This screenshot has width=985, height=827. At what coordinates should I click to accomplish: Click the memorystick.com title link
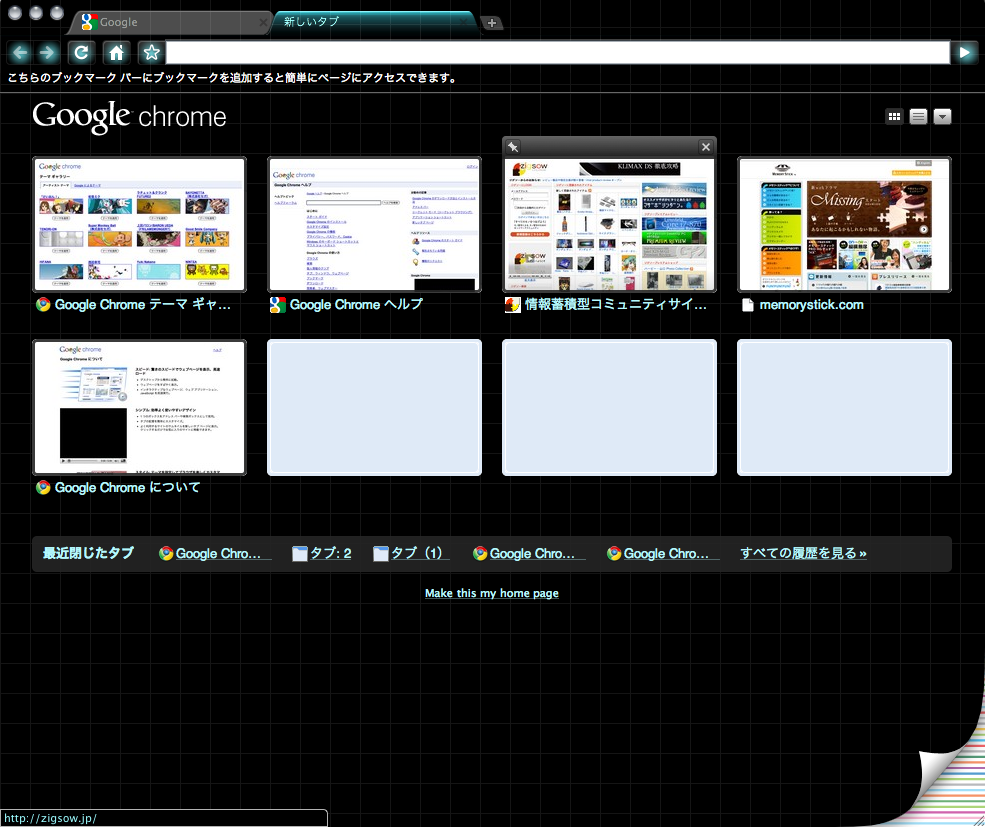click(812, 305)
